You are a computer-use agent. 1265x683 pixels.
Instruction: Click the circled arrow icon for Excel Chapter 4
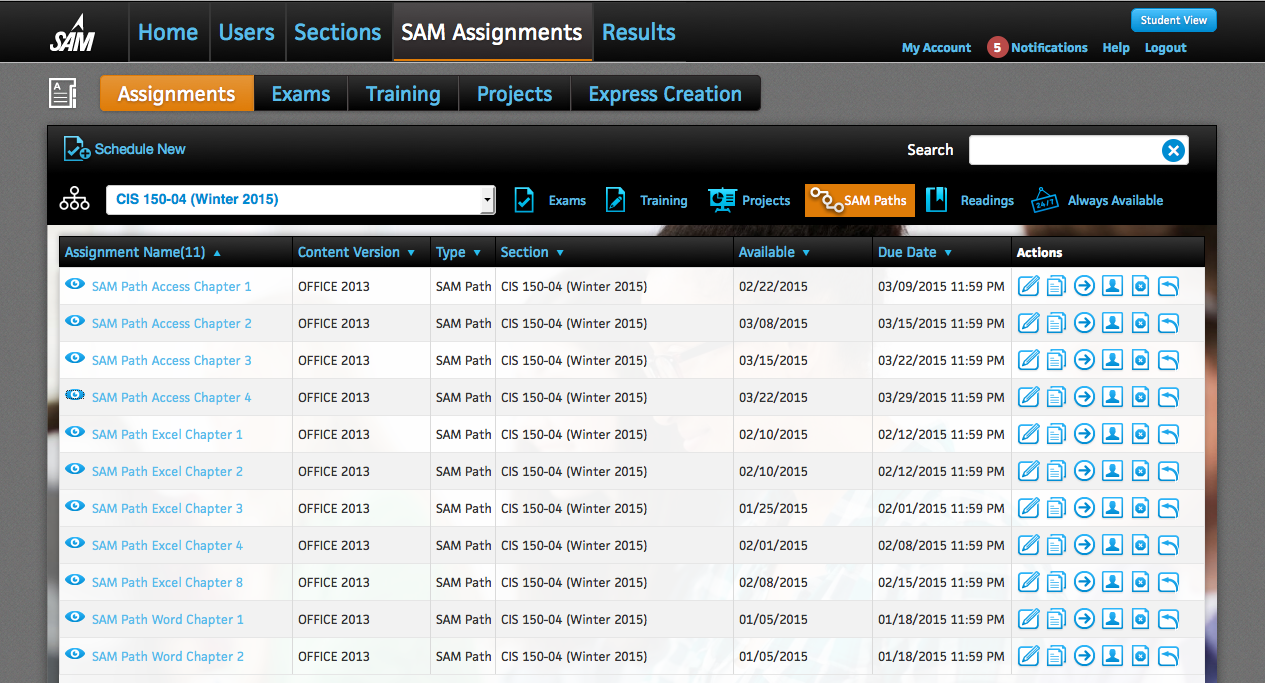1084,545
